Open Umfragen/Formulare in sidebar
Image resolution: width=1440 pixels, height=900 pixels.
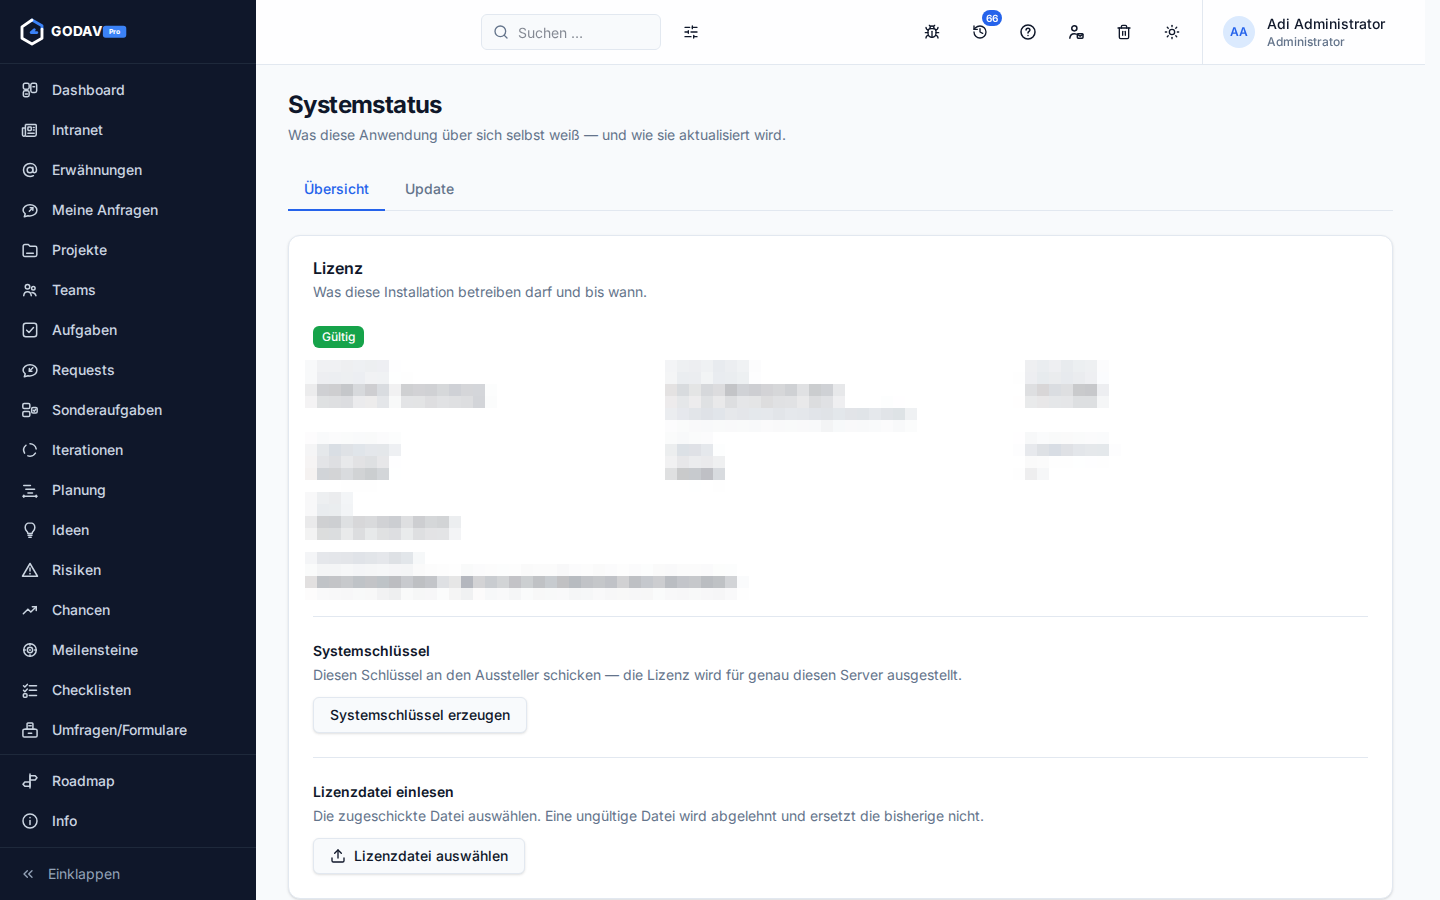point(128,730)
